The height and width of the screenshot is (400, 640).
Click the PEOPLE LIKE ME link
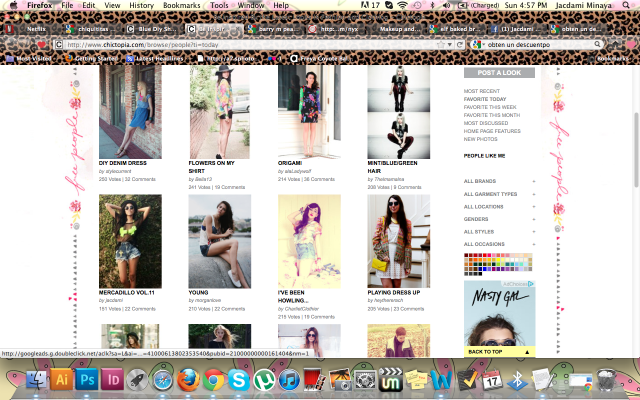pos(484,156)
